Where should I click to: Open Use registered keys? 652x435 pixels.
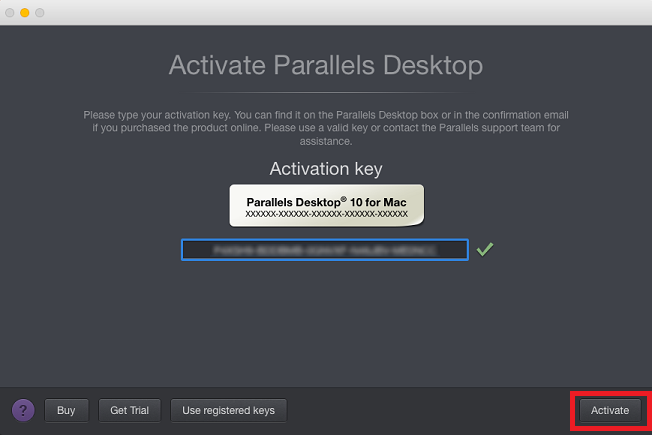(228, 410)
